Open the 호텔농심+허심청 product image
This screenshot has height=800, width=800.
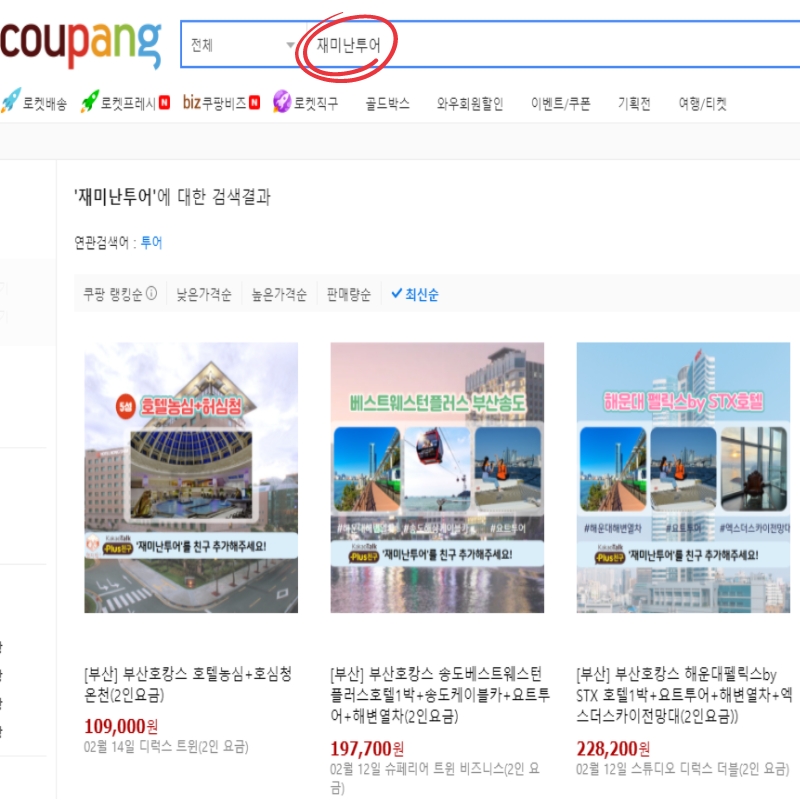191,478
